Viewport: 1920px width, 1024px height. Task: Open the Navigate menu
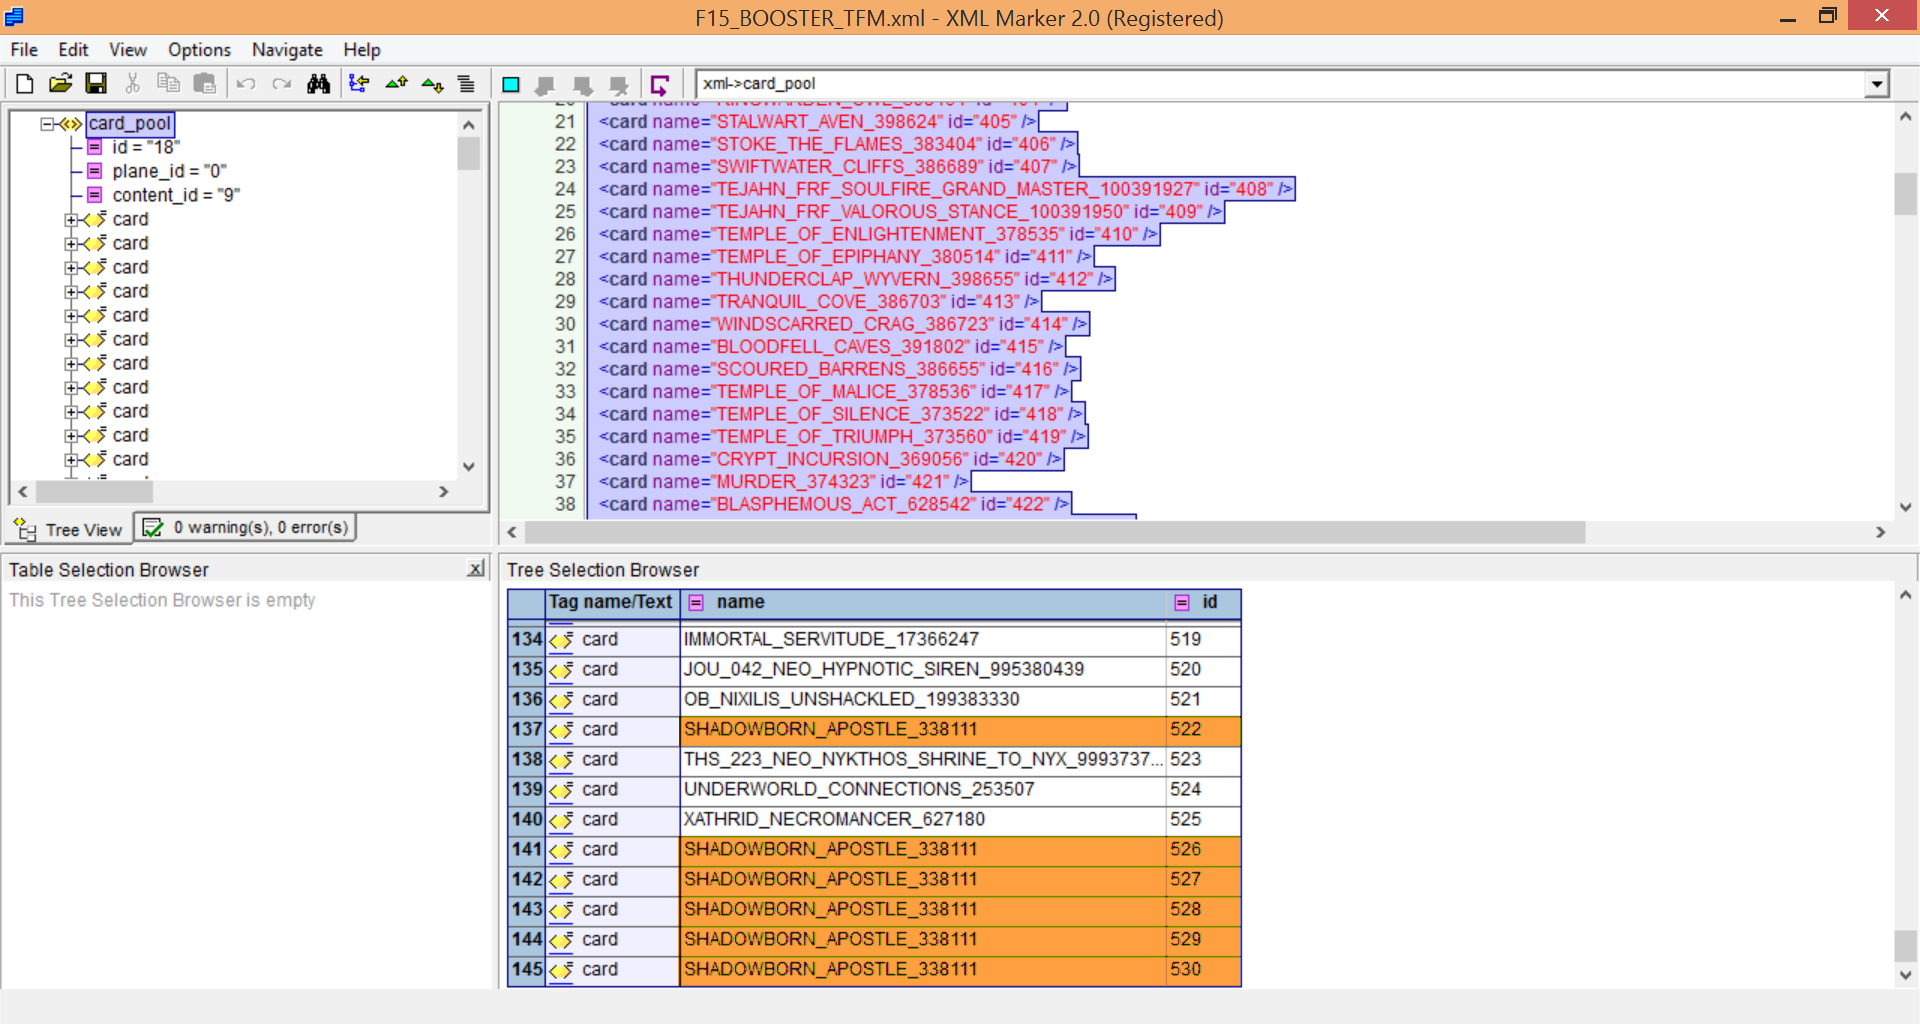pos(286,50)
